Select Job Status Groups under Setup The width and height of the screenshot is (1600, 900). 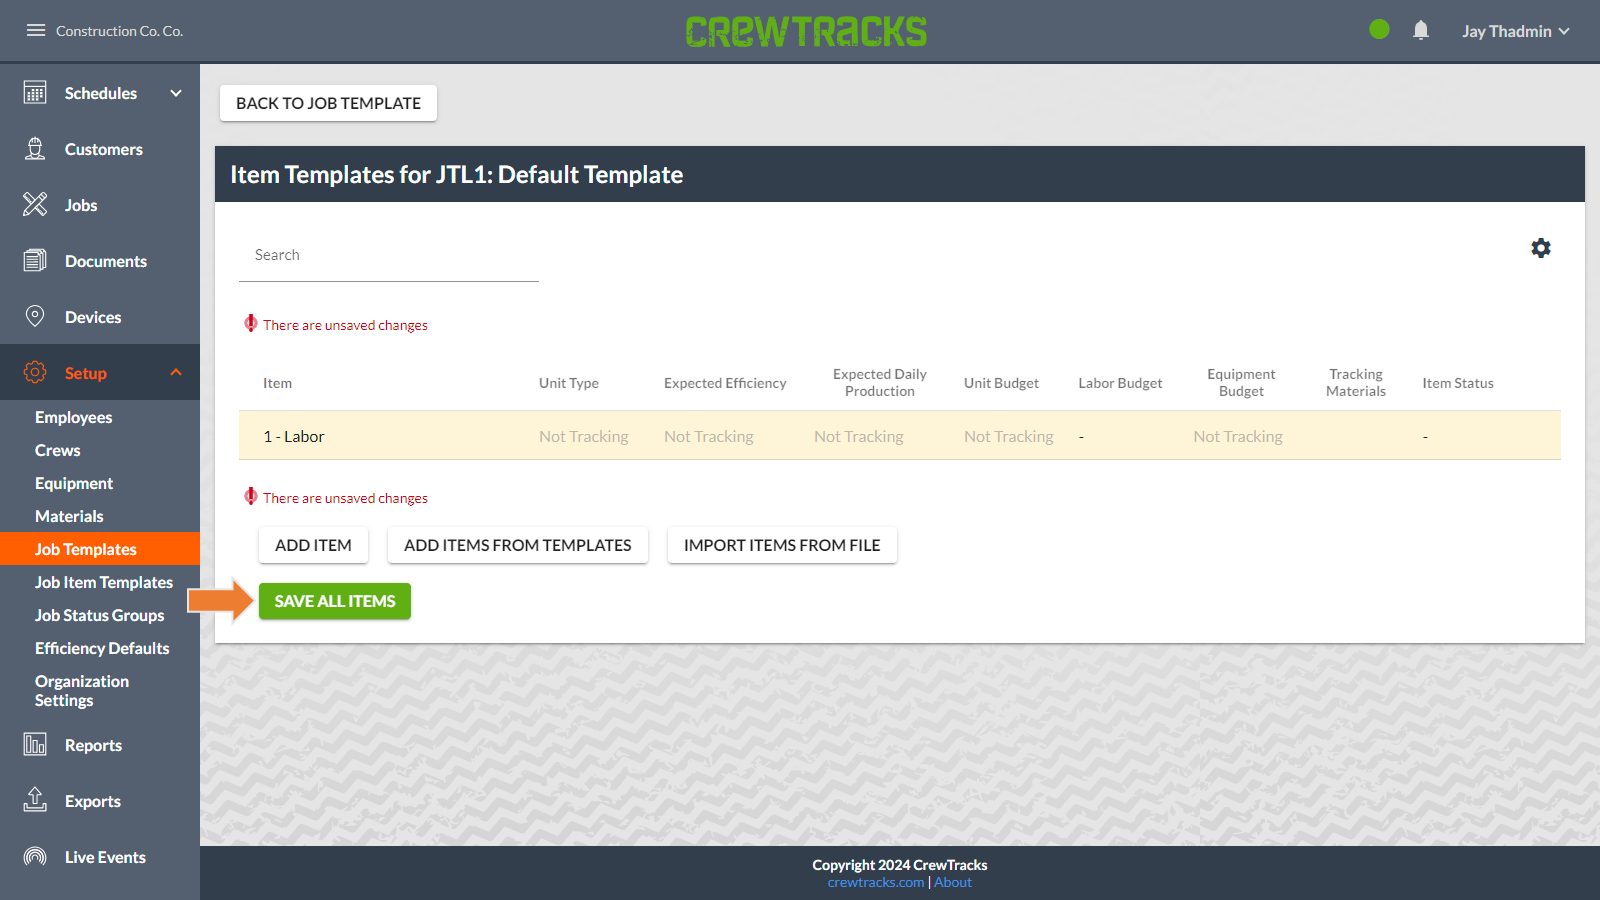click(100, 615)
